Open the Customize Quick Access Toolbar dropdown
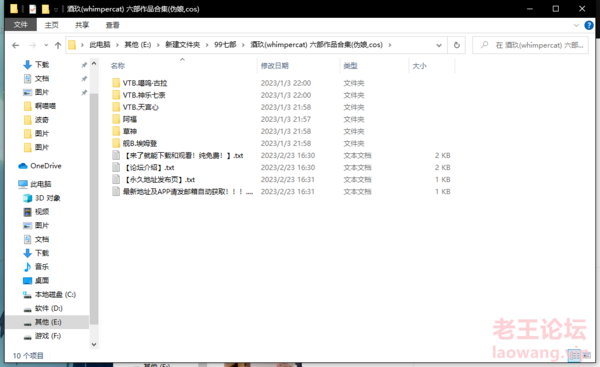Screen dimensions: 600x367 click(x=56, y=9)
